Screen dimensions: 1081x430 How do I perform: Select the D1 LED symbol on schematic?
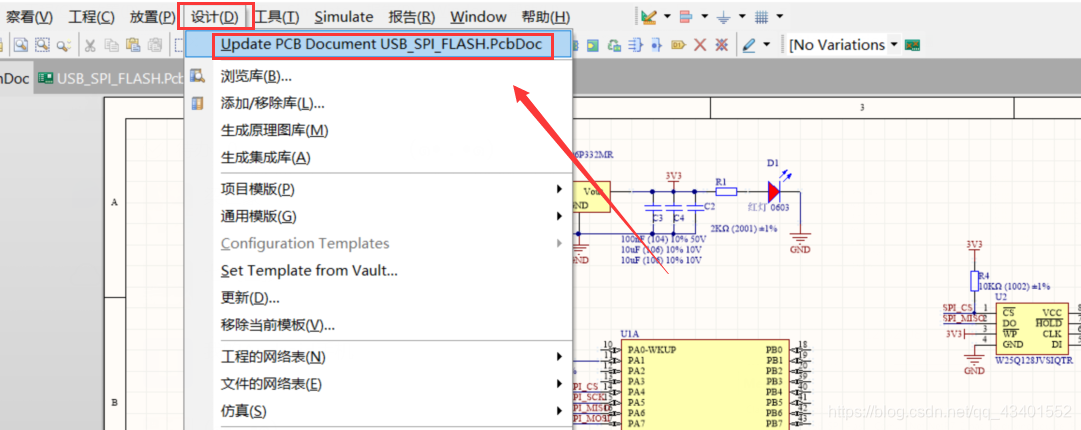774,191
